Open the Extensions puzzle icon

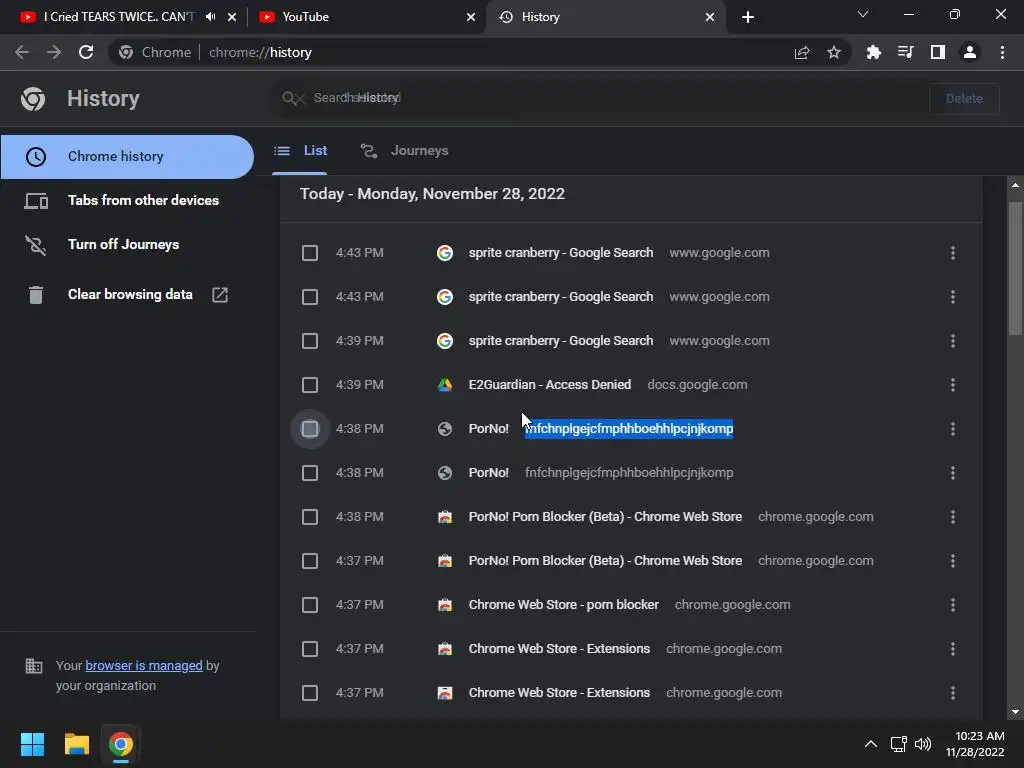point(873,52)
